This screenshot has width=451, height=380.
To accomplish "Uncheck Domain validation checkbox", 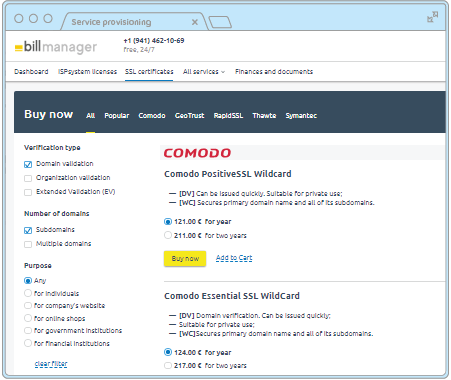I will pyautogui.click(x=28, y=164).
